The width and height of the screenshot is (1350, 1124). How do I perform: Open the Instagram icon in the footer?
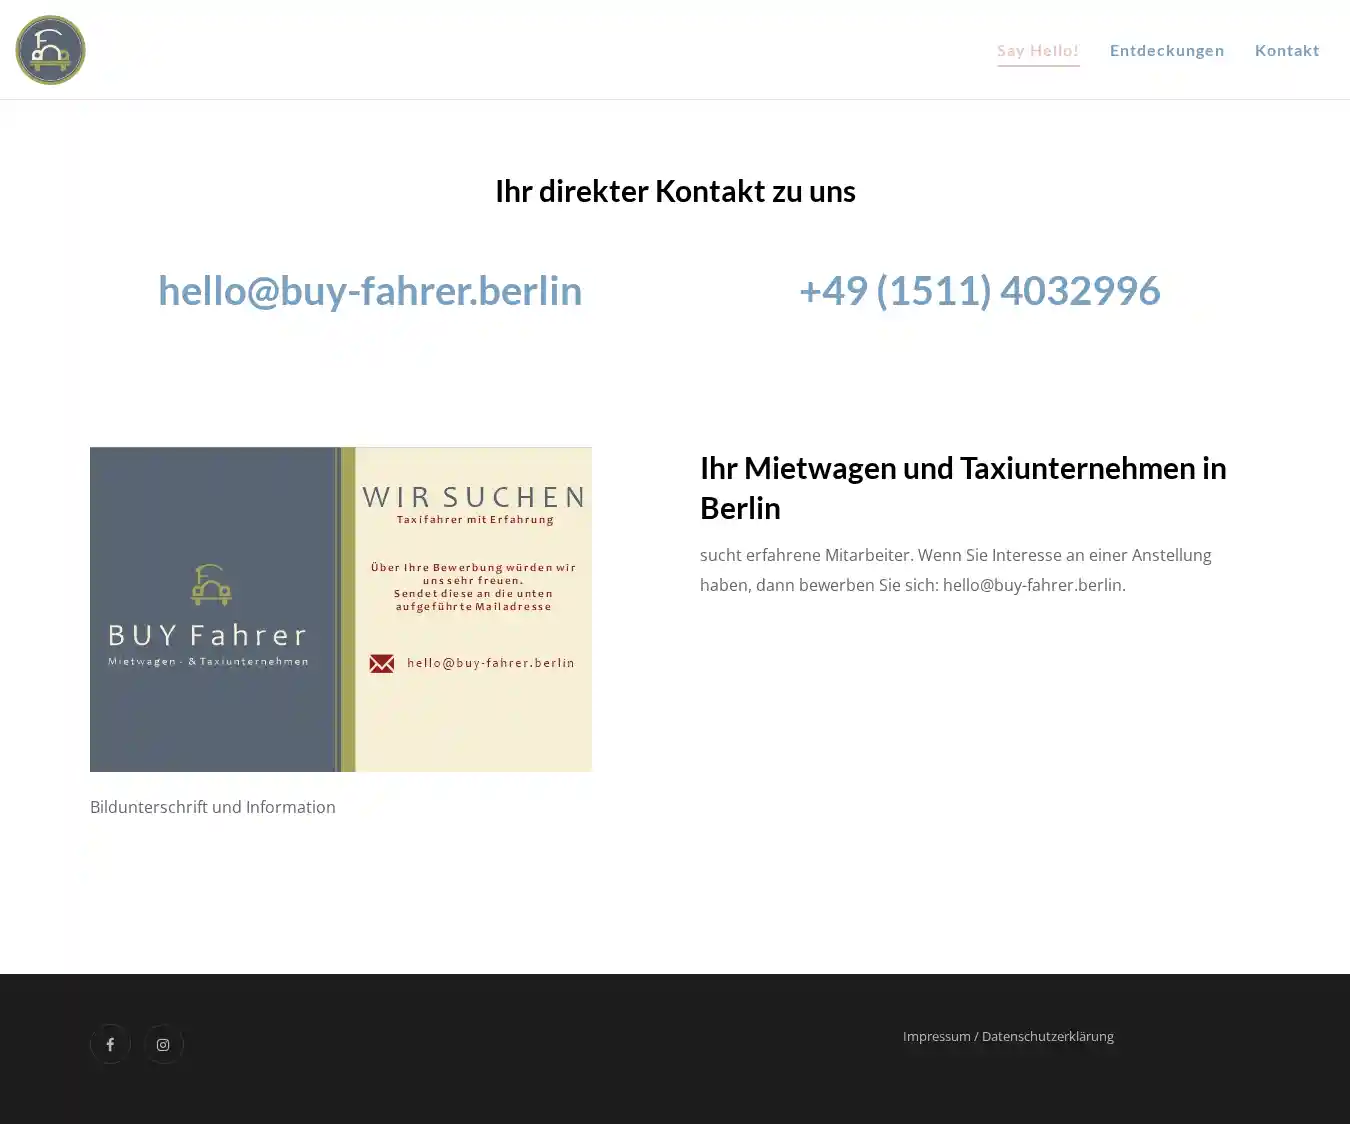163,1044
